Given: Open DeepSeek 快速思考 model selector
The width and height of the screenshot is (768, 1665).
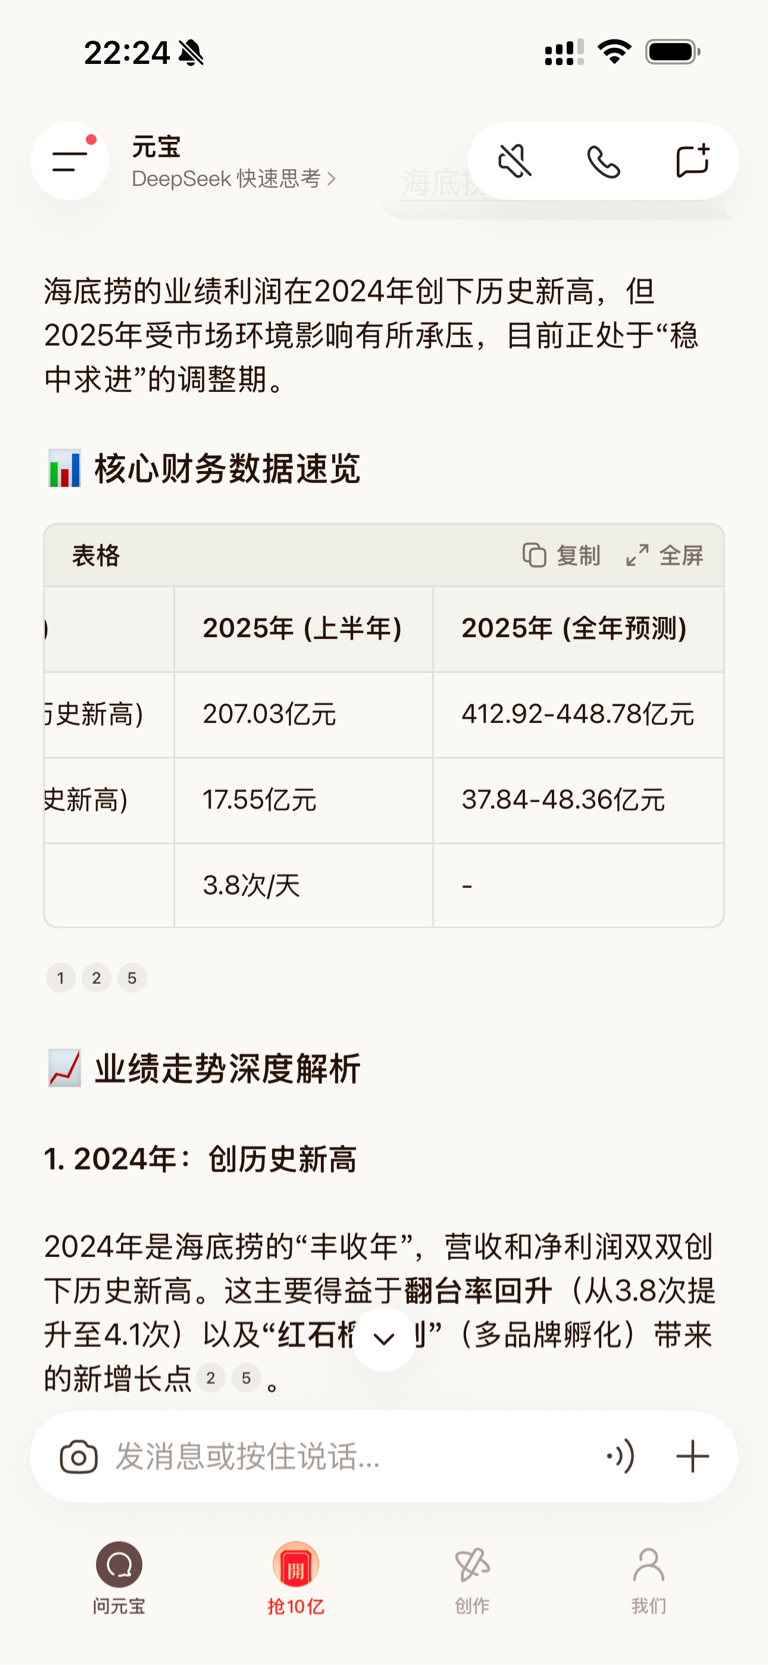Looking at the screenshot, I should pyautogui.click(x=234, y=178).
